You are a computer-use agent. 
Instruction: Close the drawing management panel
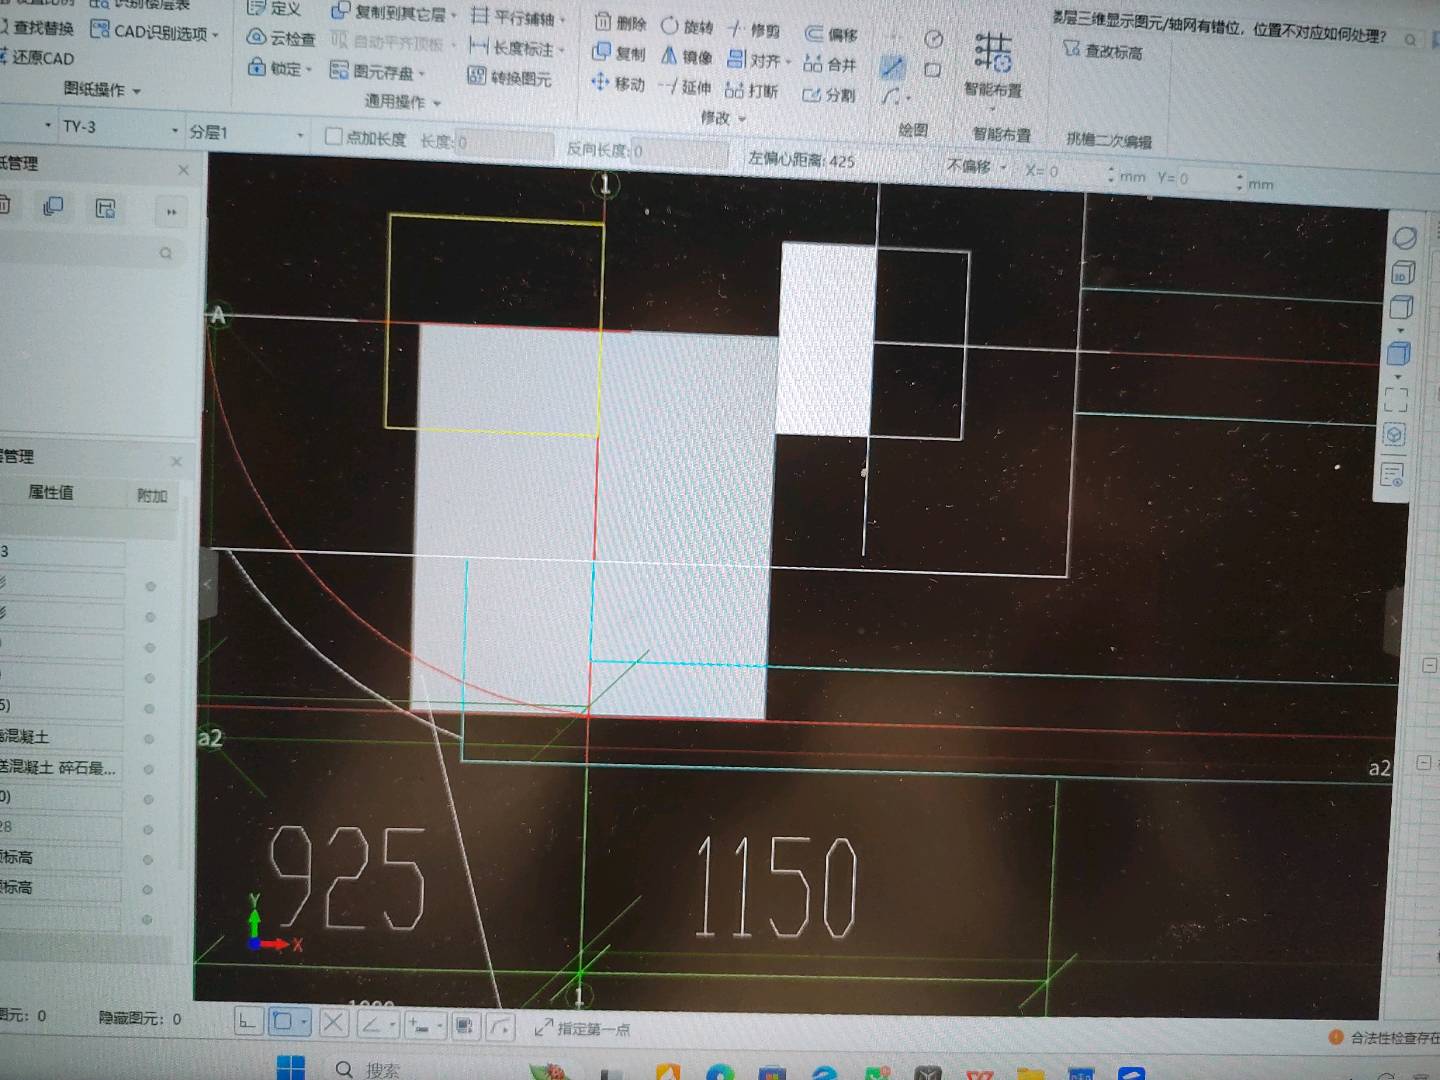(x=183, y=170)
